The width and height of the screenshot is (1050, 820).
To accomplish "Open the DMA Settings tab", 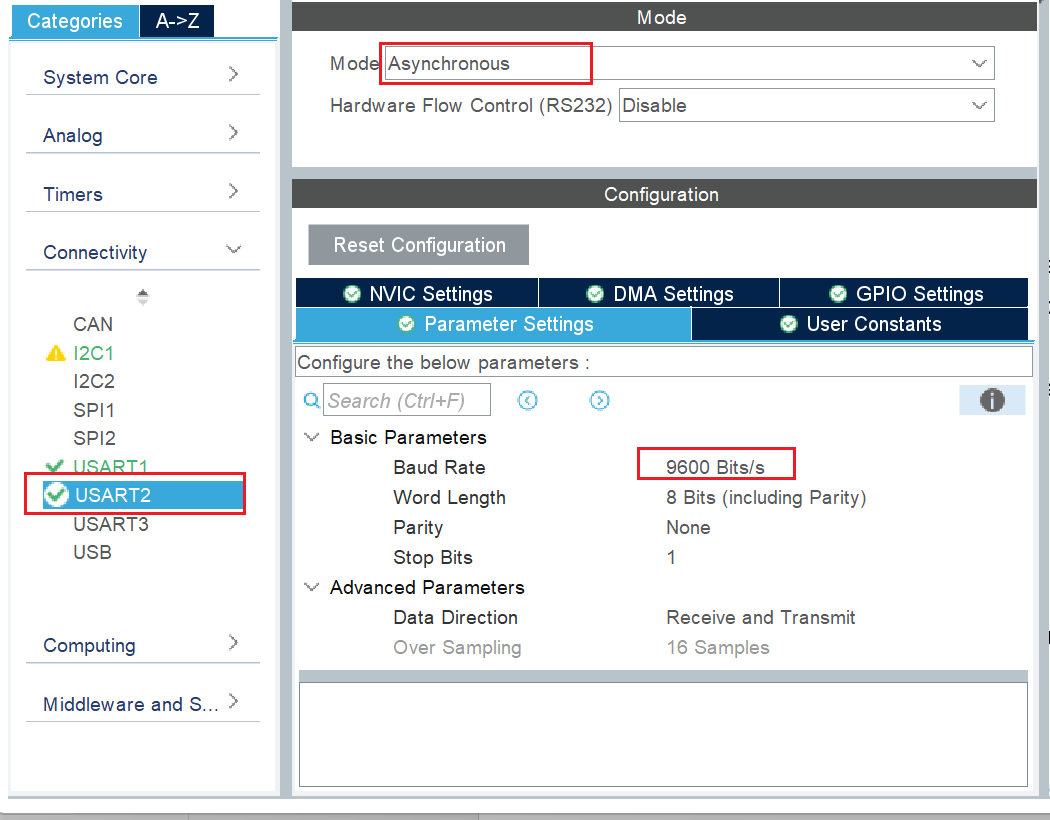I will click(659, 294).
